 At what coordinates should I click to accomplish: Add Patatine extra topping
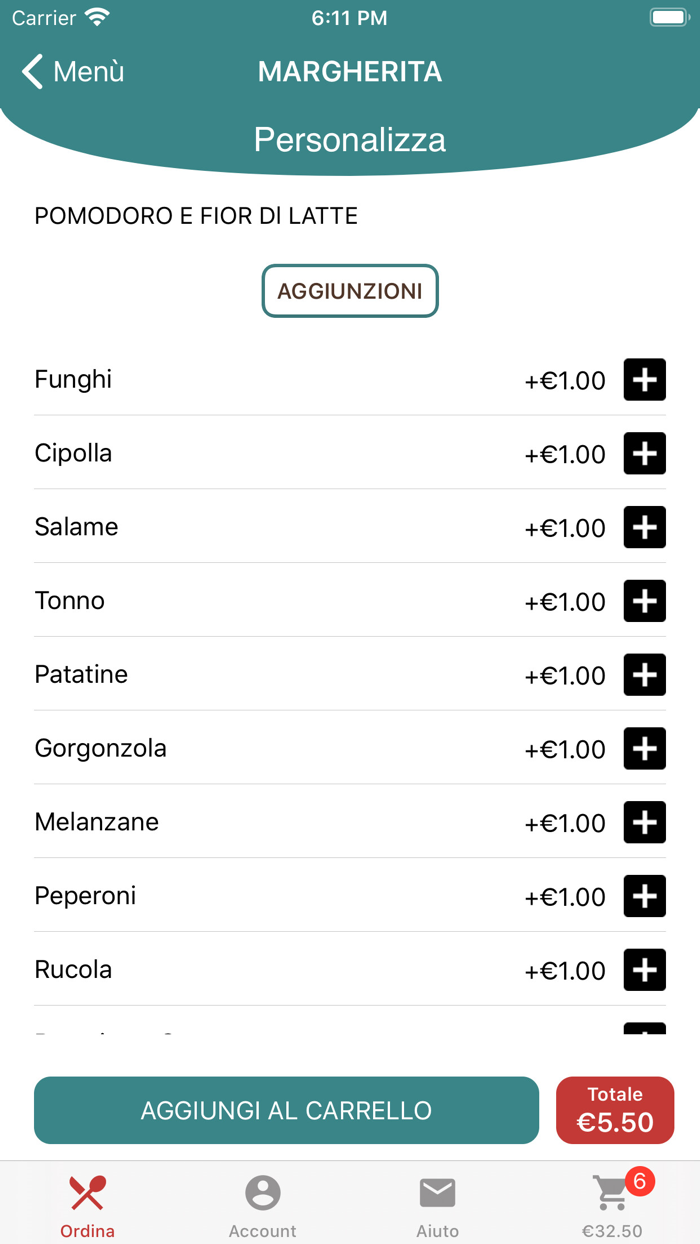645,675
